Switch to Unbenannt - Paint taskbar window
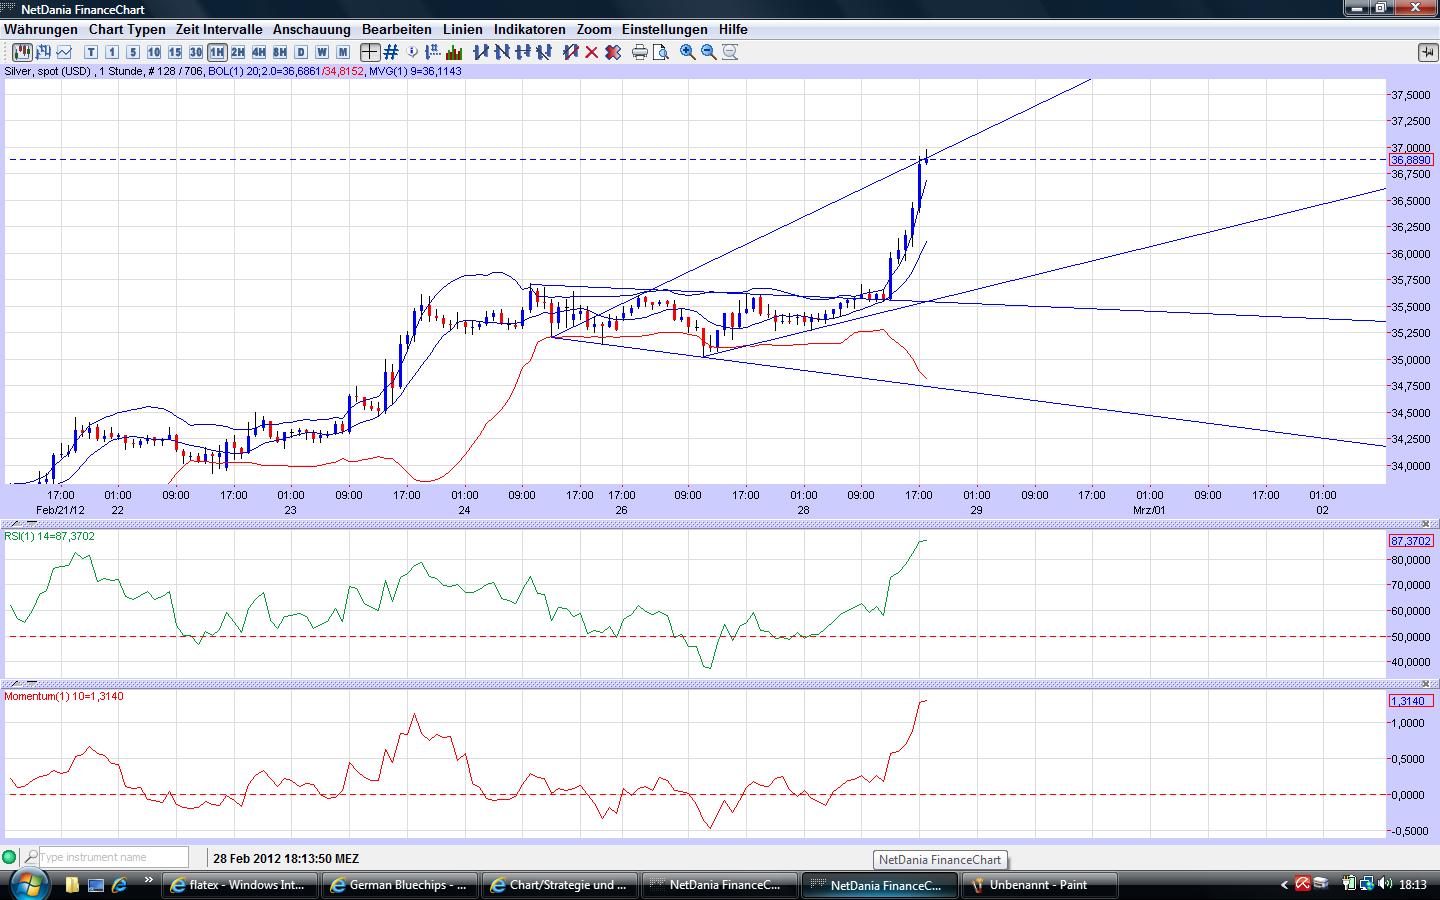Viewport: 1440px width, 900px height. [x=1040, y=885]
